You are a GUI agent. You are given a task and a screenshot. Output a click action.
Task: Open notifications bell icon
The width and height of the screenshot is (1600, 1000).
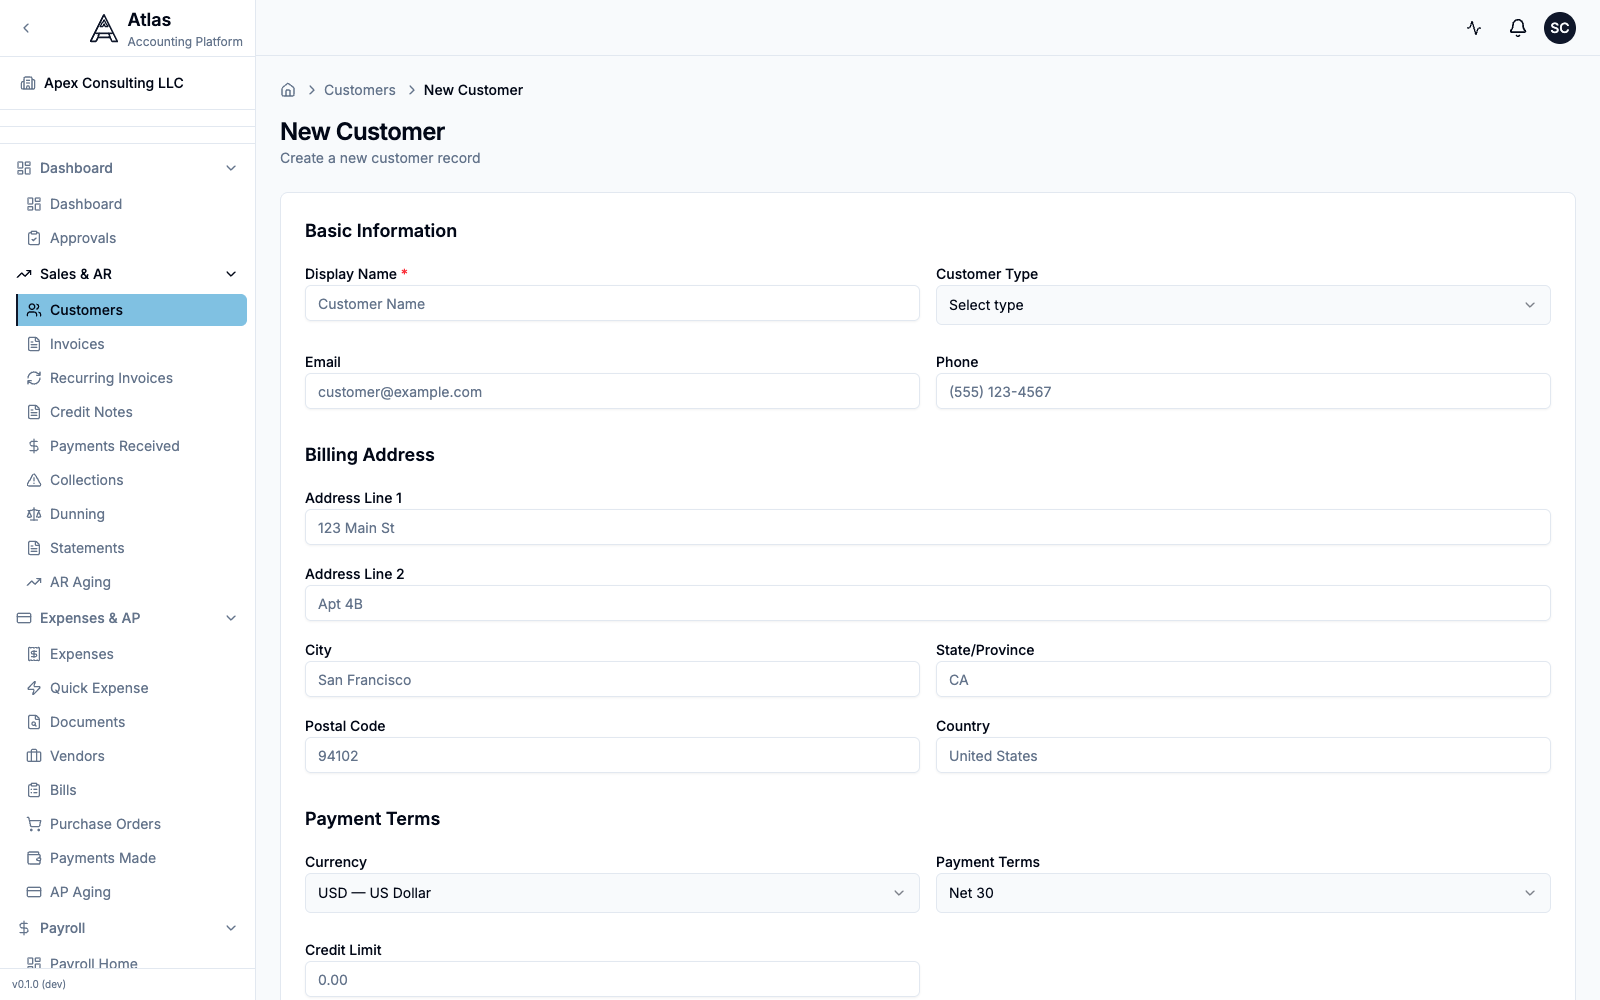1518,28
